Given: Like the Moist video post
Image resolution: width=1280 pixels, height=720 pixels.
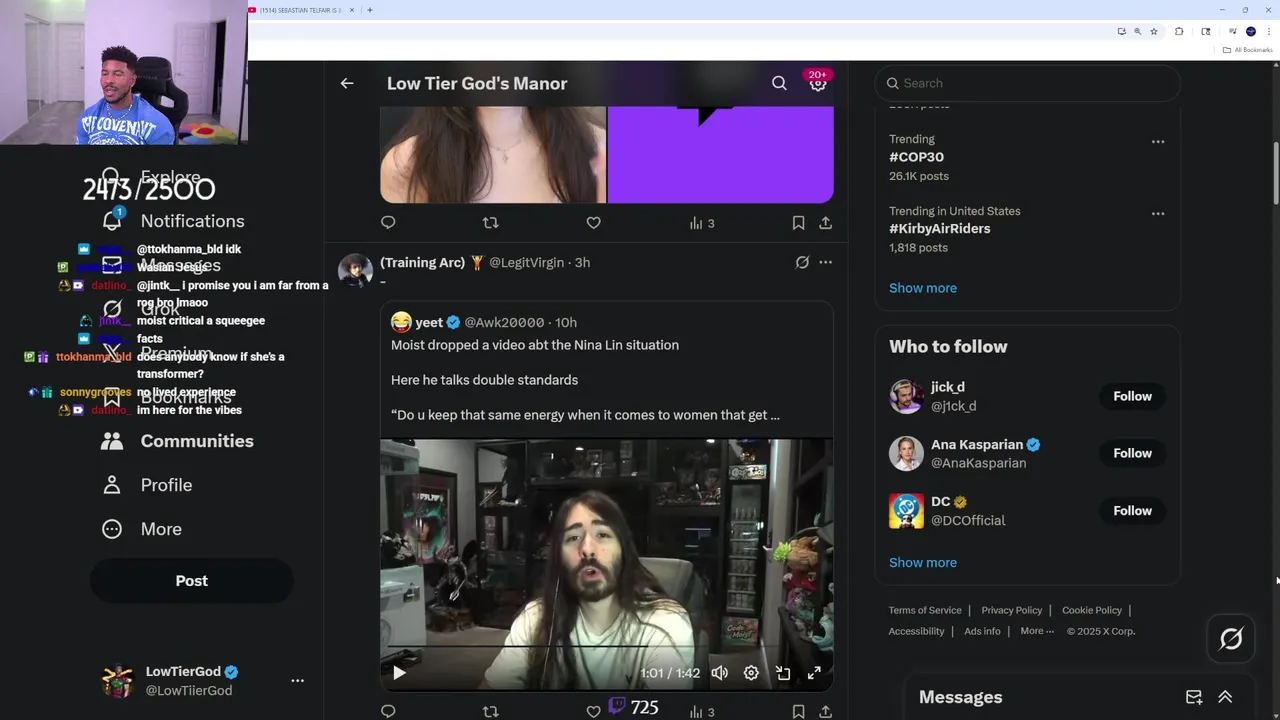Looking at the screenshot, I should [x=593, y=711].
